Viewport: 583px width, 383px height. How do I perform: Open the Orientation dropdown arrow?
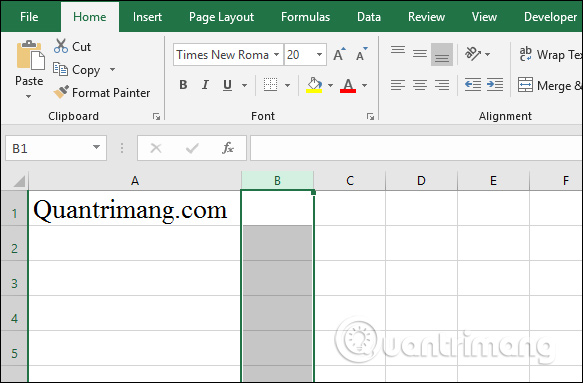487,55
